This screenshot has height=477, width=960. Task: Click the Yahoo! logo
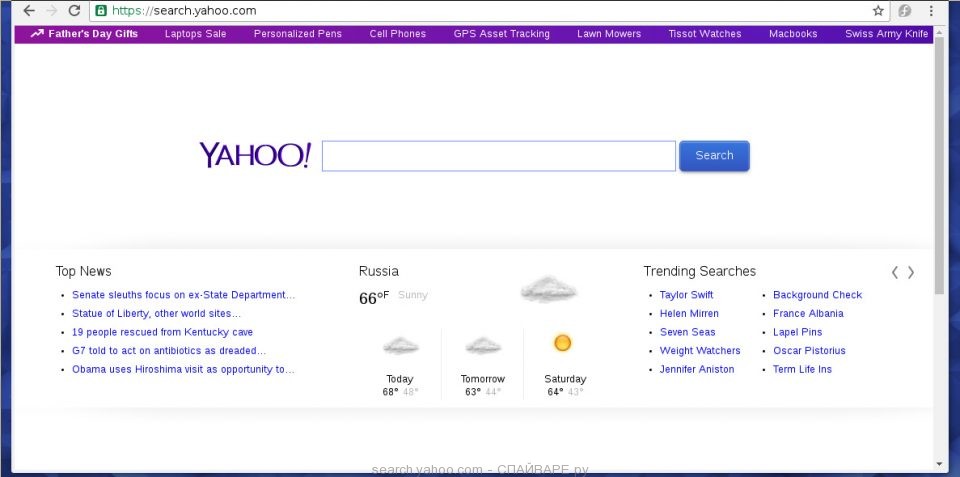255,155
